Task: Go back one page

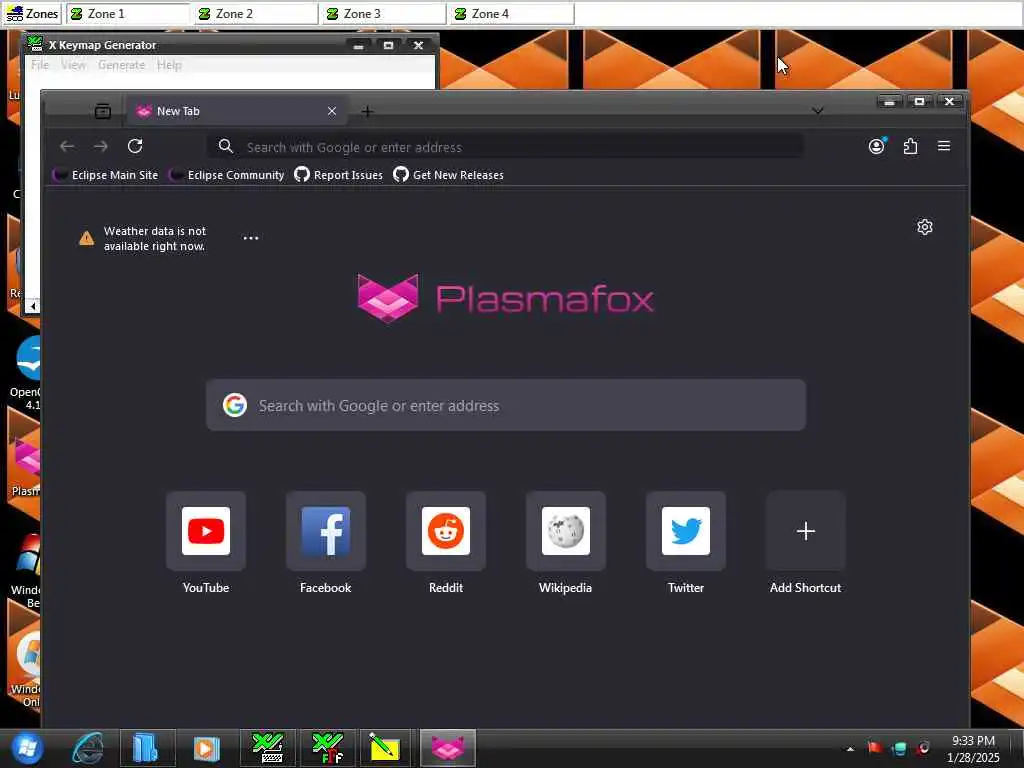Action: tap(67, 146)
